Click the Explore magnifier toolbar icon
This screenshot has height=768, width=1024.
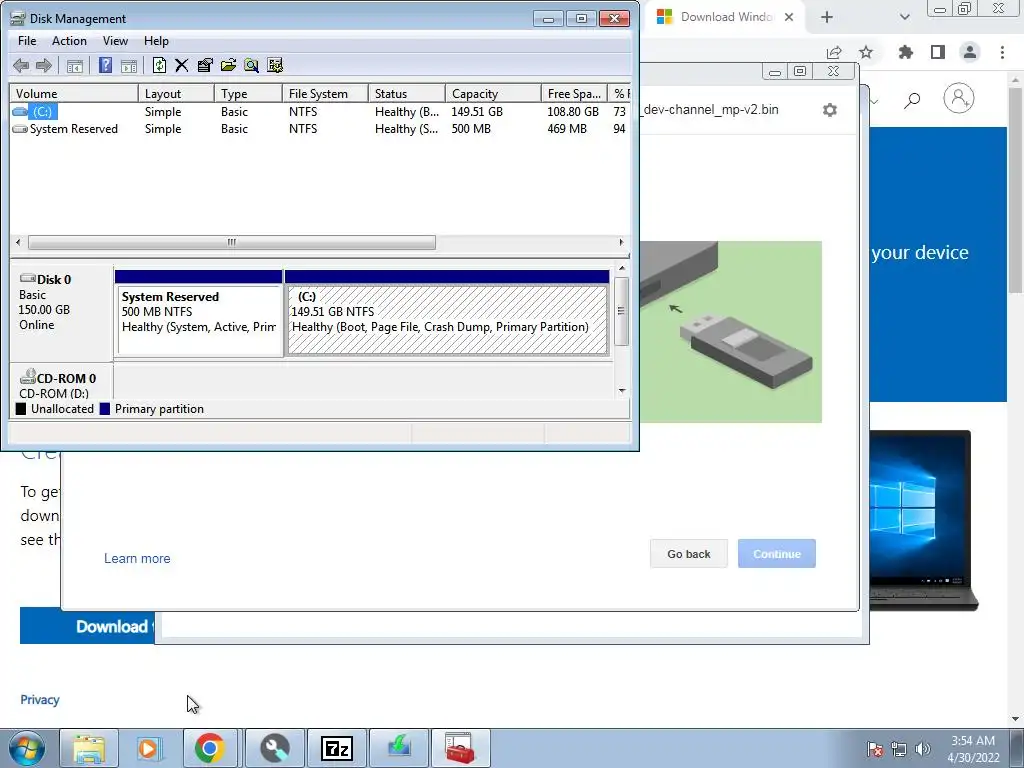251,65
